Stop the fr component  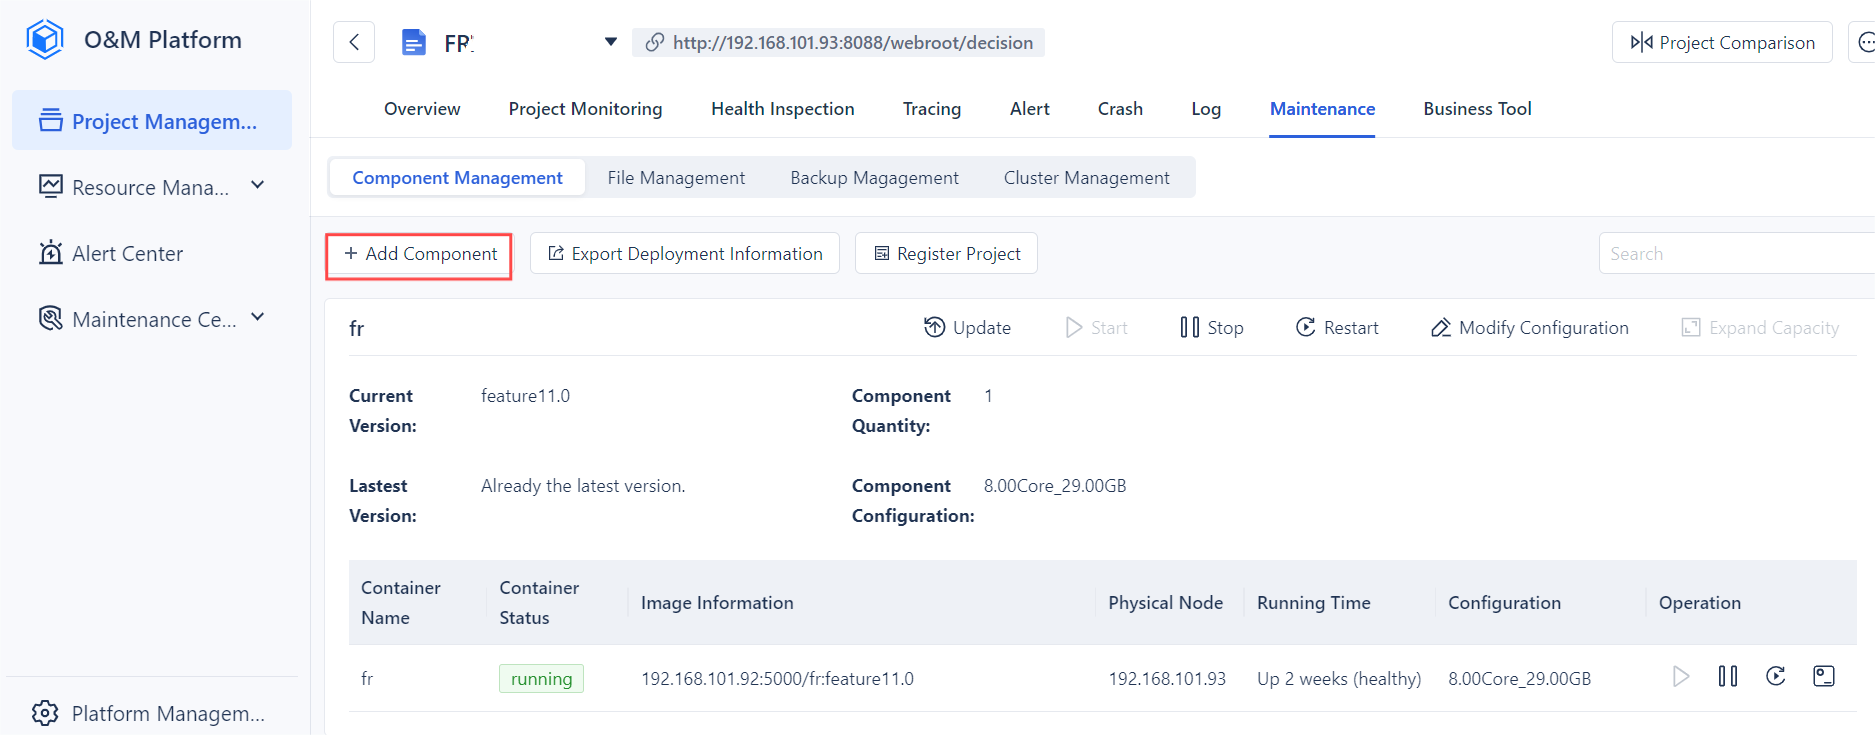pyautogui.click(x=1211, y=328)
